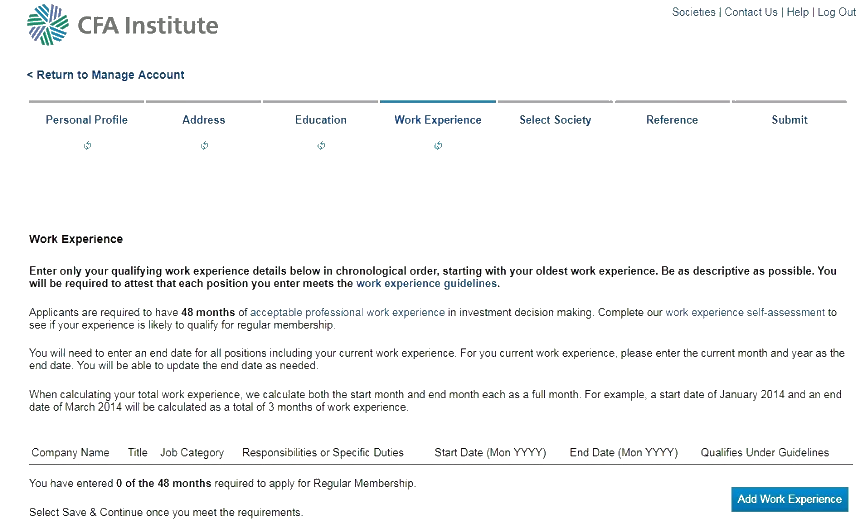Switch to the Reference tab
The height and width of the screenshot is (531, 866).
pos(672,120)
